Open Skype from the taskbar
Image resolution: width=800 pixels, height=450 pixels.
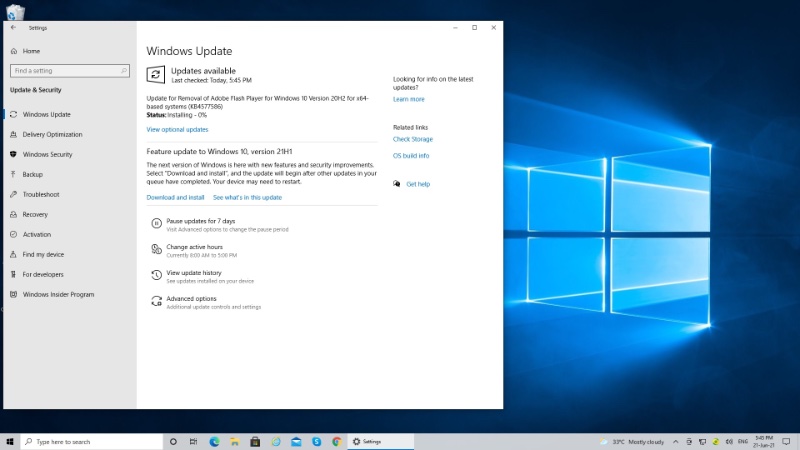[x=316, y=442]
